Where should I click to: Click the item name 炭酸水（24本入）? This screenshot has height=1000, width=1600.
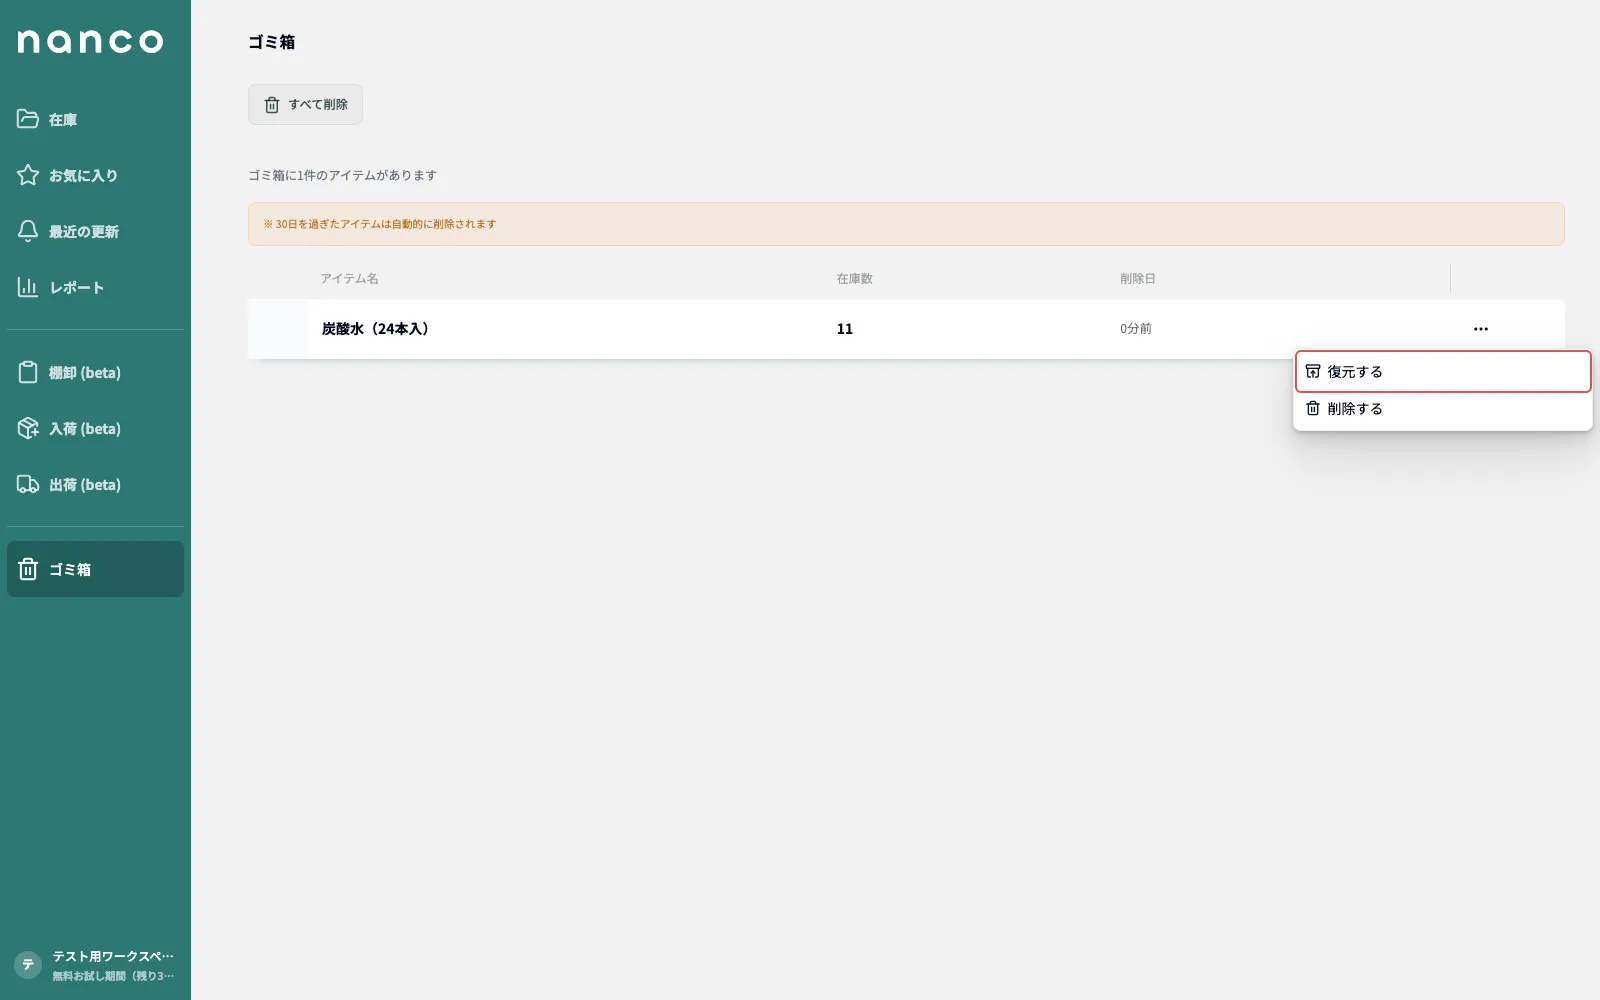[x=375, y=329]
